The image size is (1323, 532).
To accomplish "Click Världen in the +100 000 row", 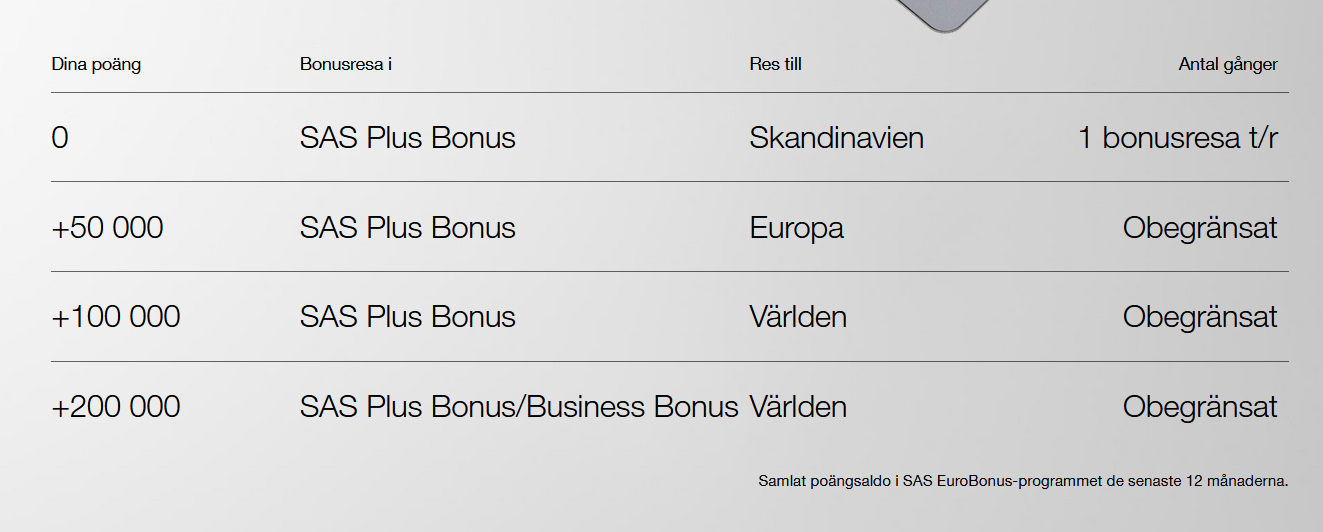I will tap(797, 318).
